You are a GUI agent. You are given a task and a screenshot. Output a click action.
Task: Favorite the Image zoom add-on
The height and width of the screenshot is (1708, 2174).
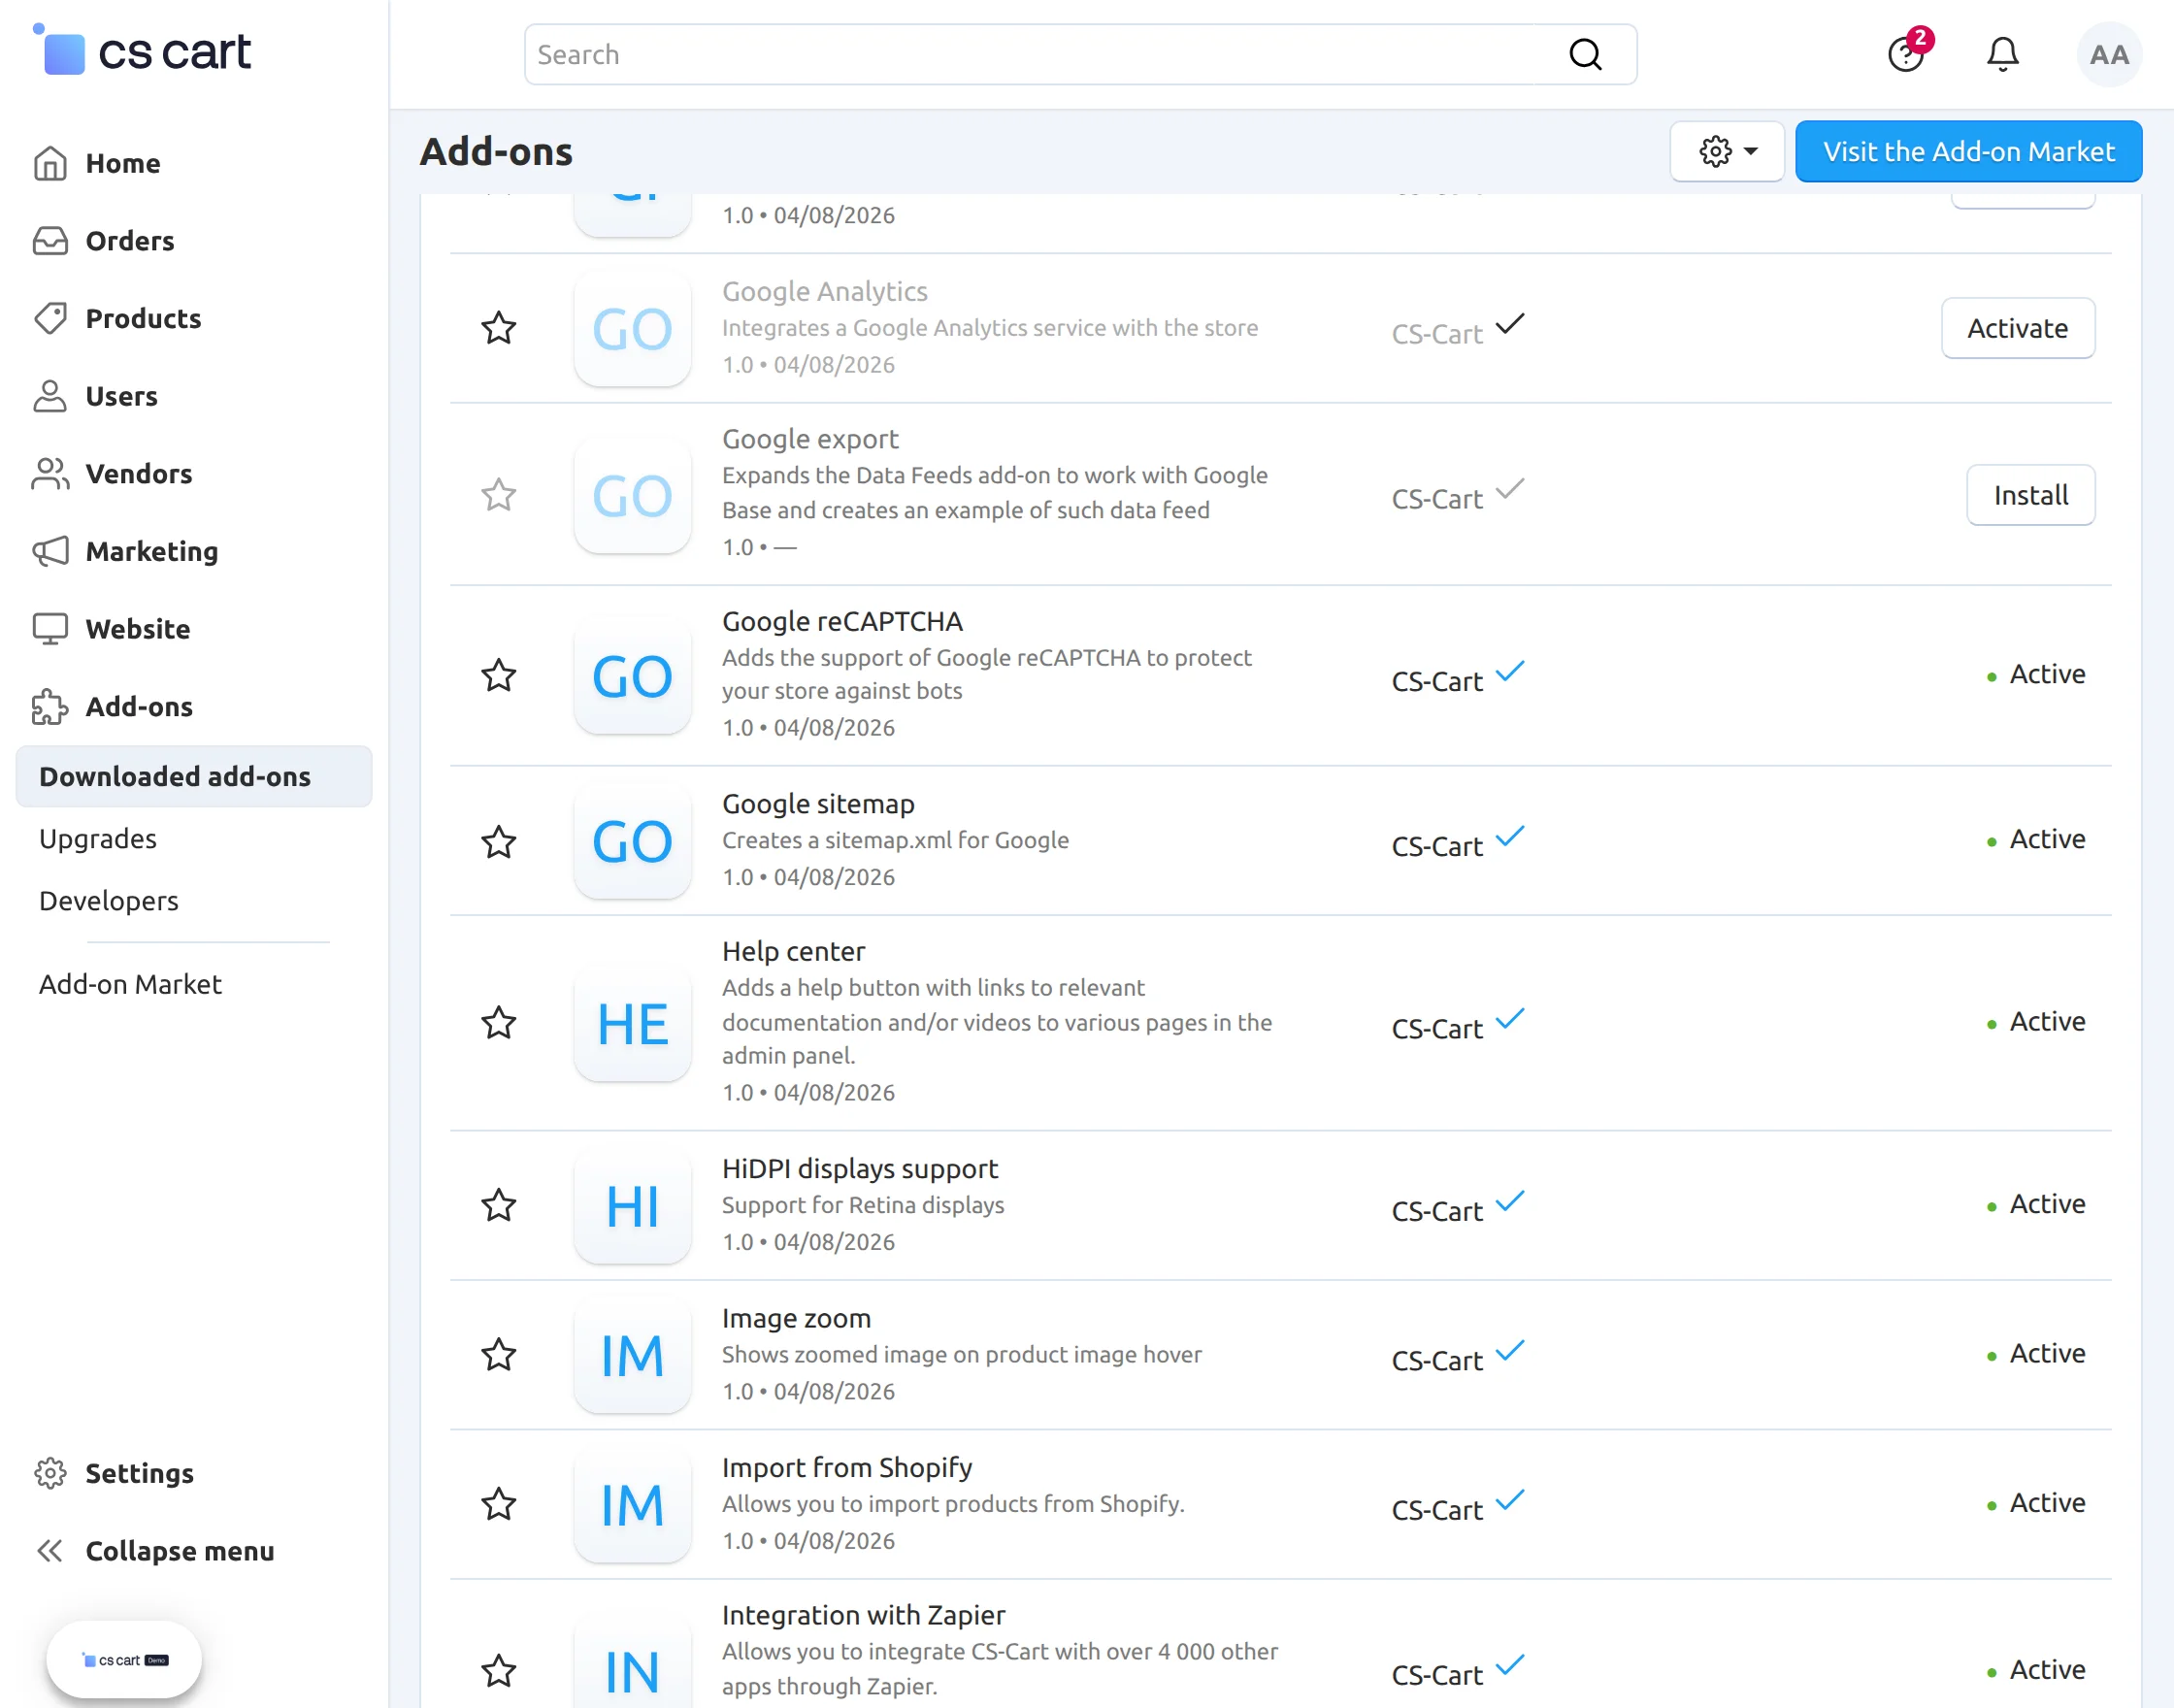pyautogui.click(x=499, y=1355)
